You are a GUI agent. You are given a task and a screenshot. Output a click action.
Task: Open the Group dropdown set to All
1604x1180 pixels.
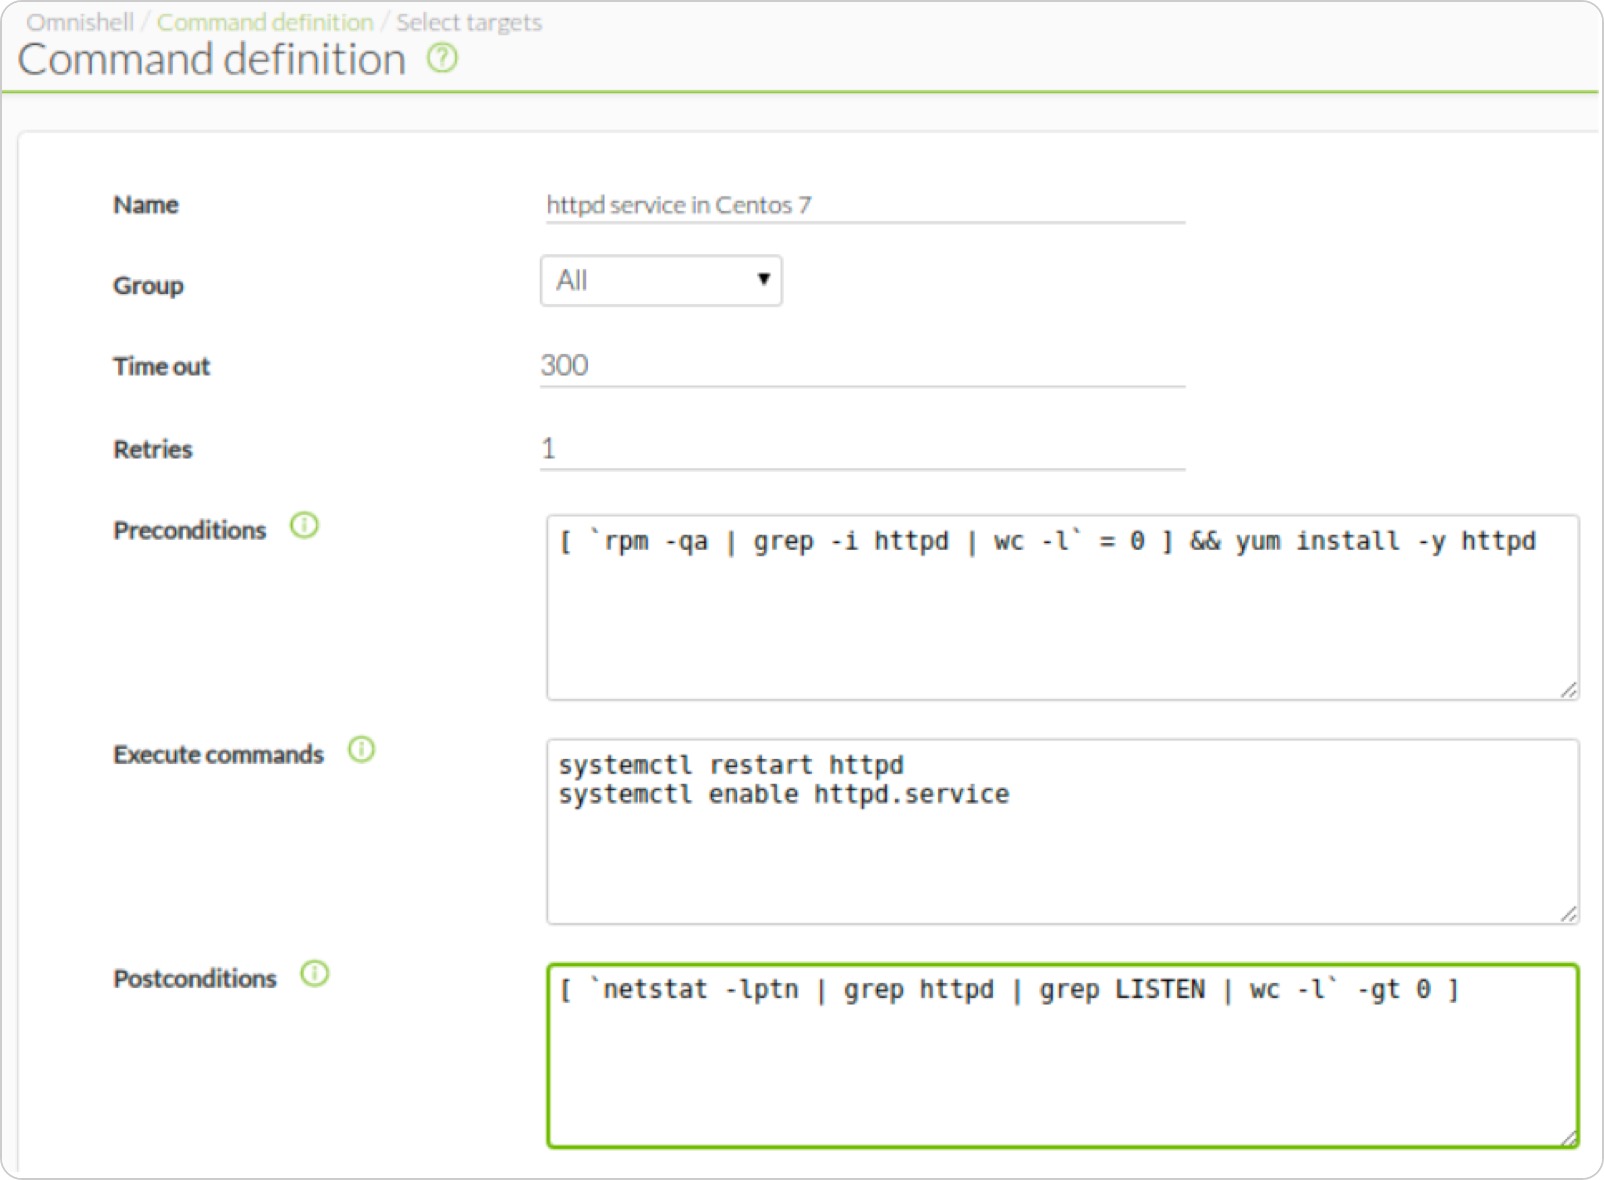click(x=661, y=281)
